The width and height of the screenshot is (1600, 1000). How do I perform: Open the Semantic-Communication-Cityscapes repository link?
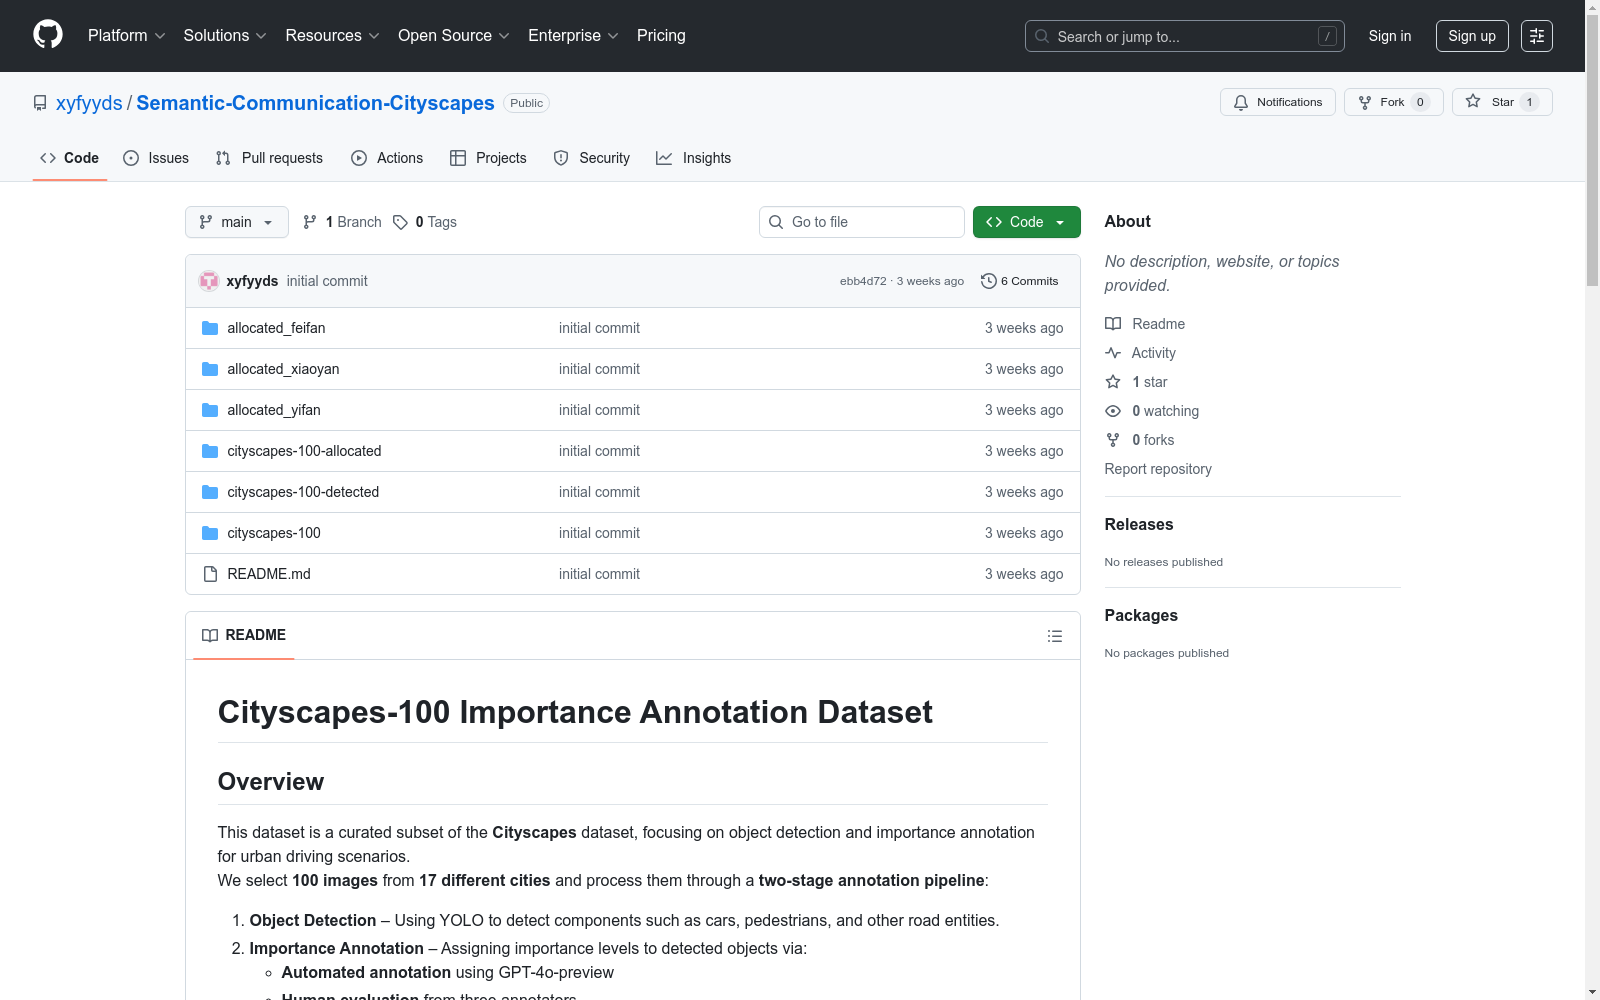pos(315,103)
